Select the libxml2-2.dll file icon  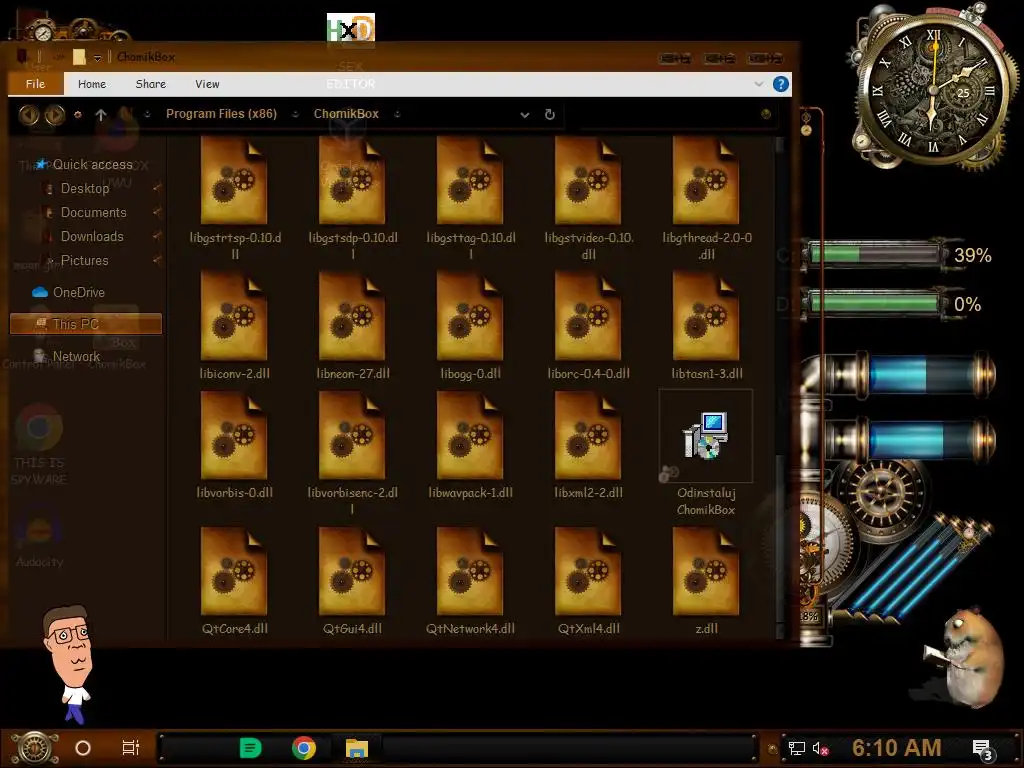click(588, 436)
